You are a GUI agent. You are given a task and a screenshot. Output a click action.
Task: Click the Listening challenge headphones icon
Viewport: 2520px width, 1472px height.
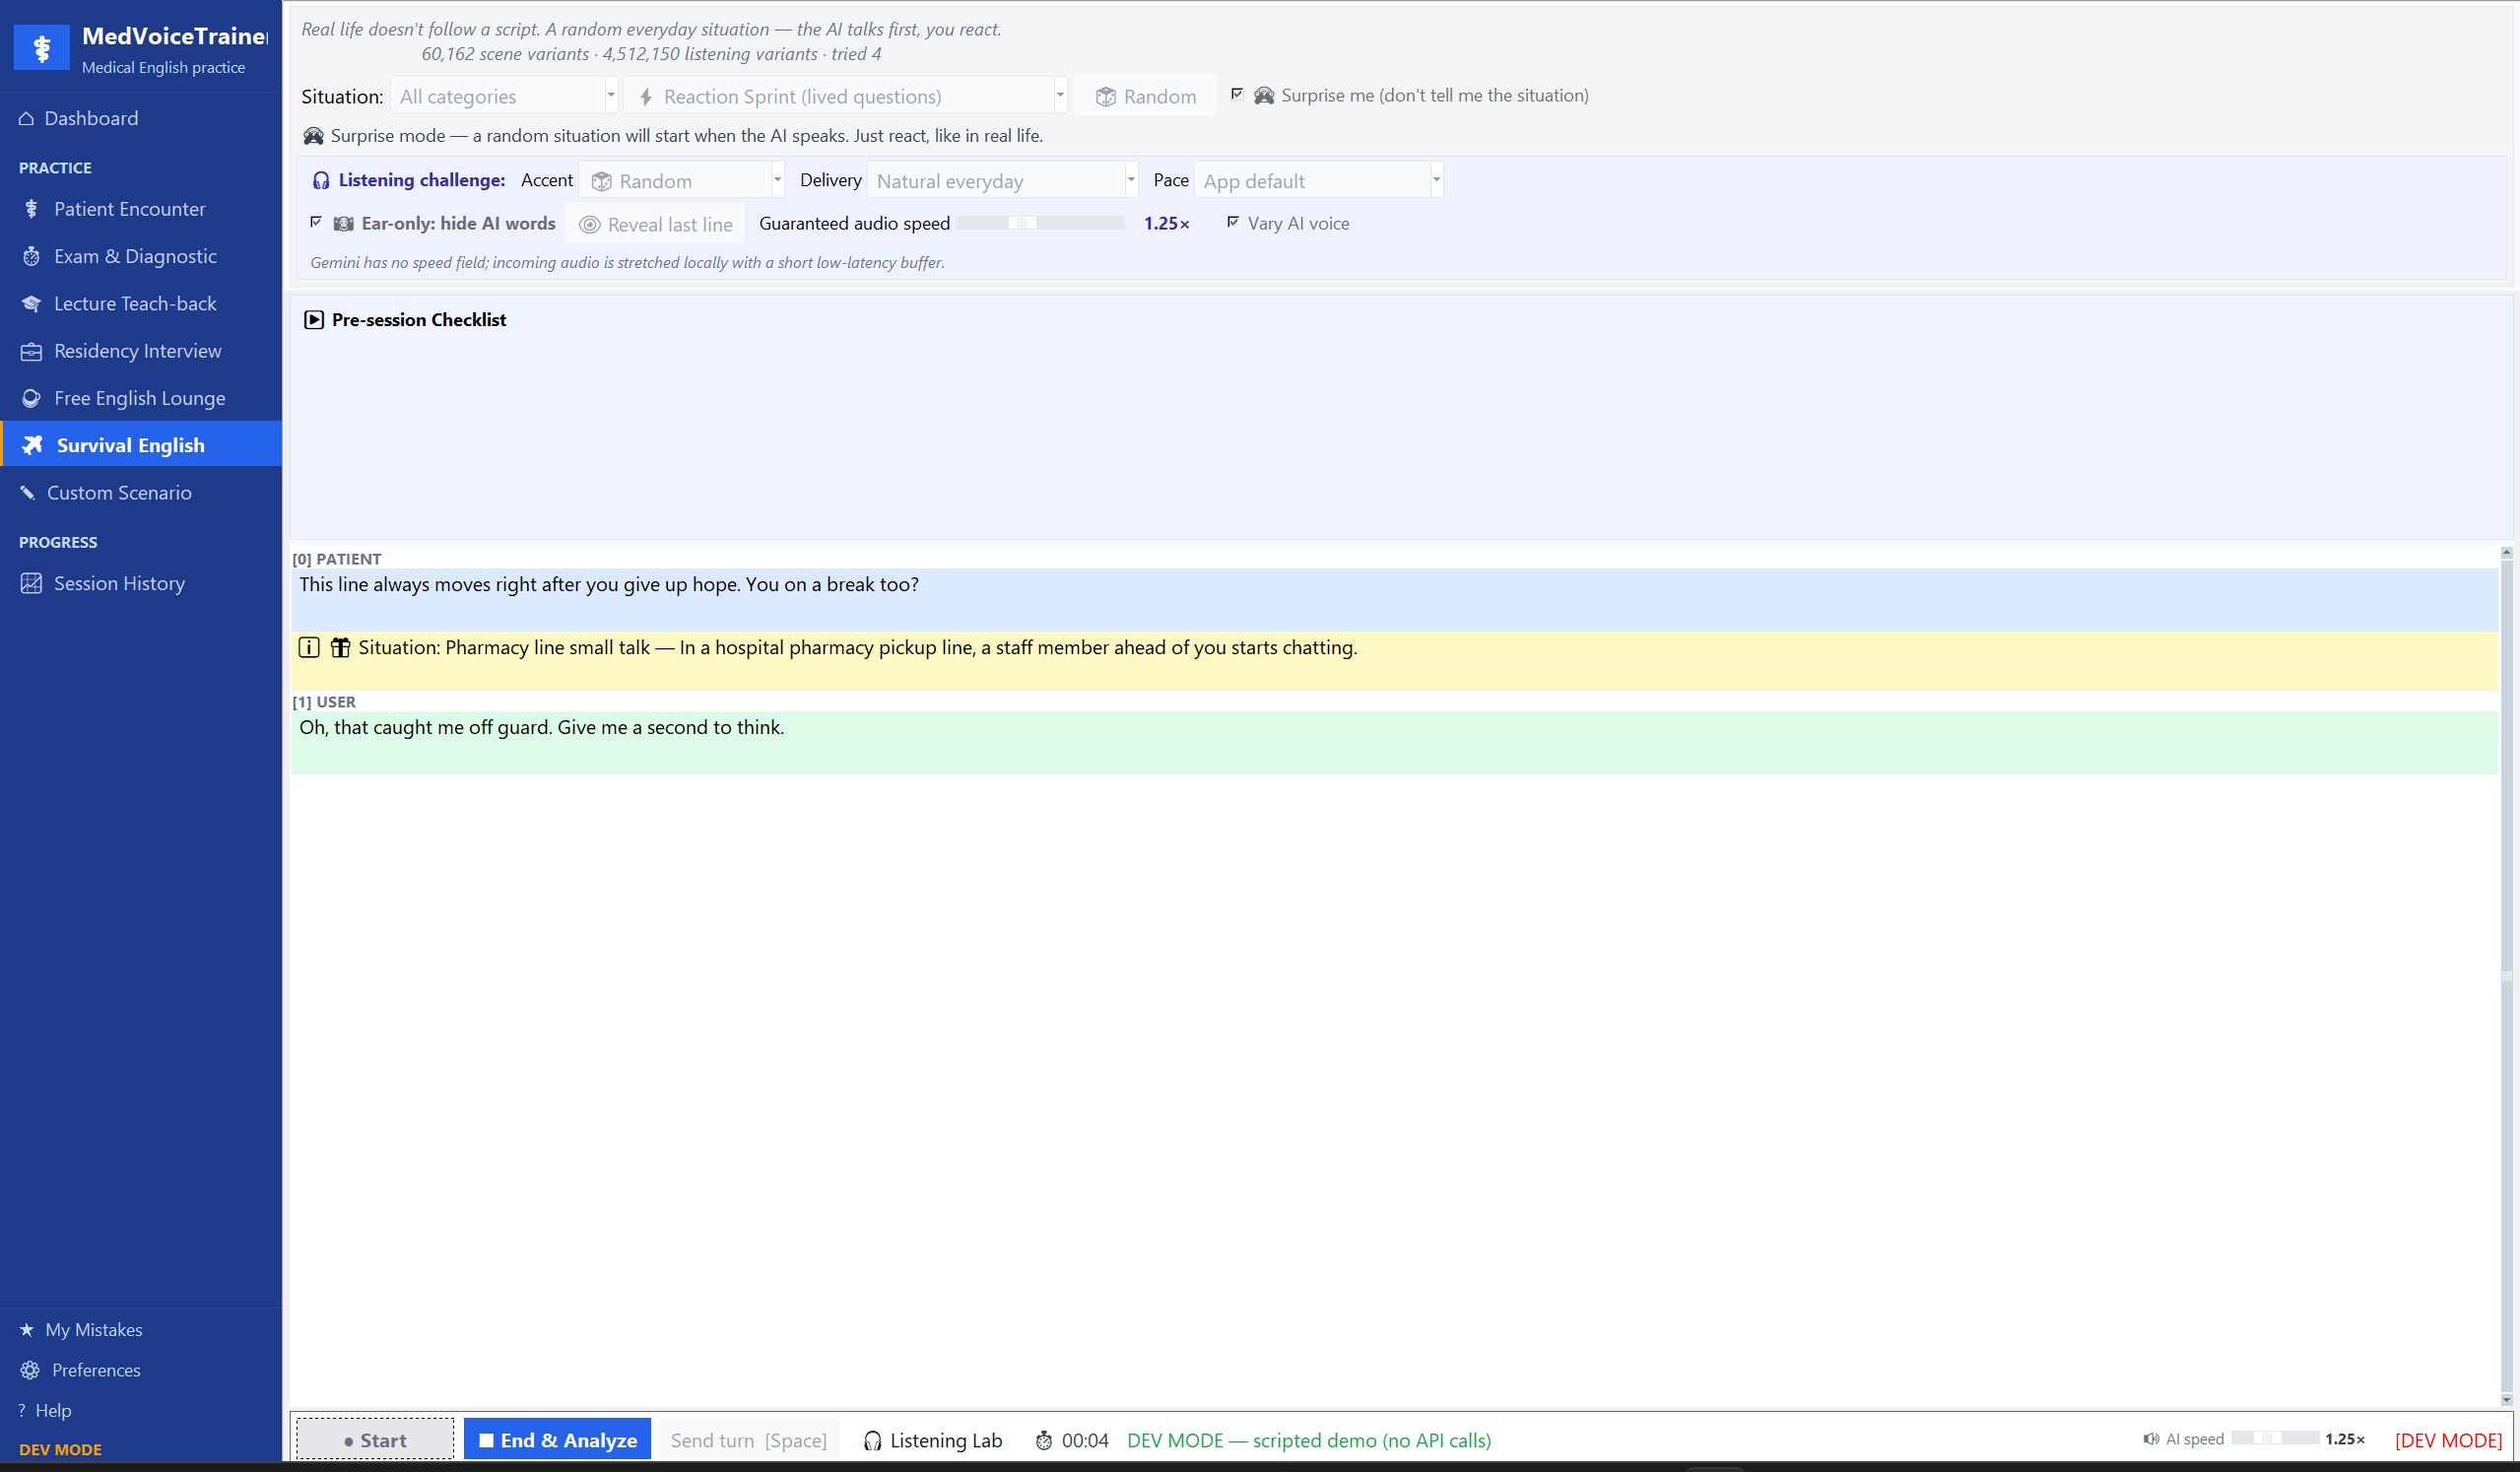point(320,180)
